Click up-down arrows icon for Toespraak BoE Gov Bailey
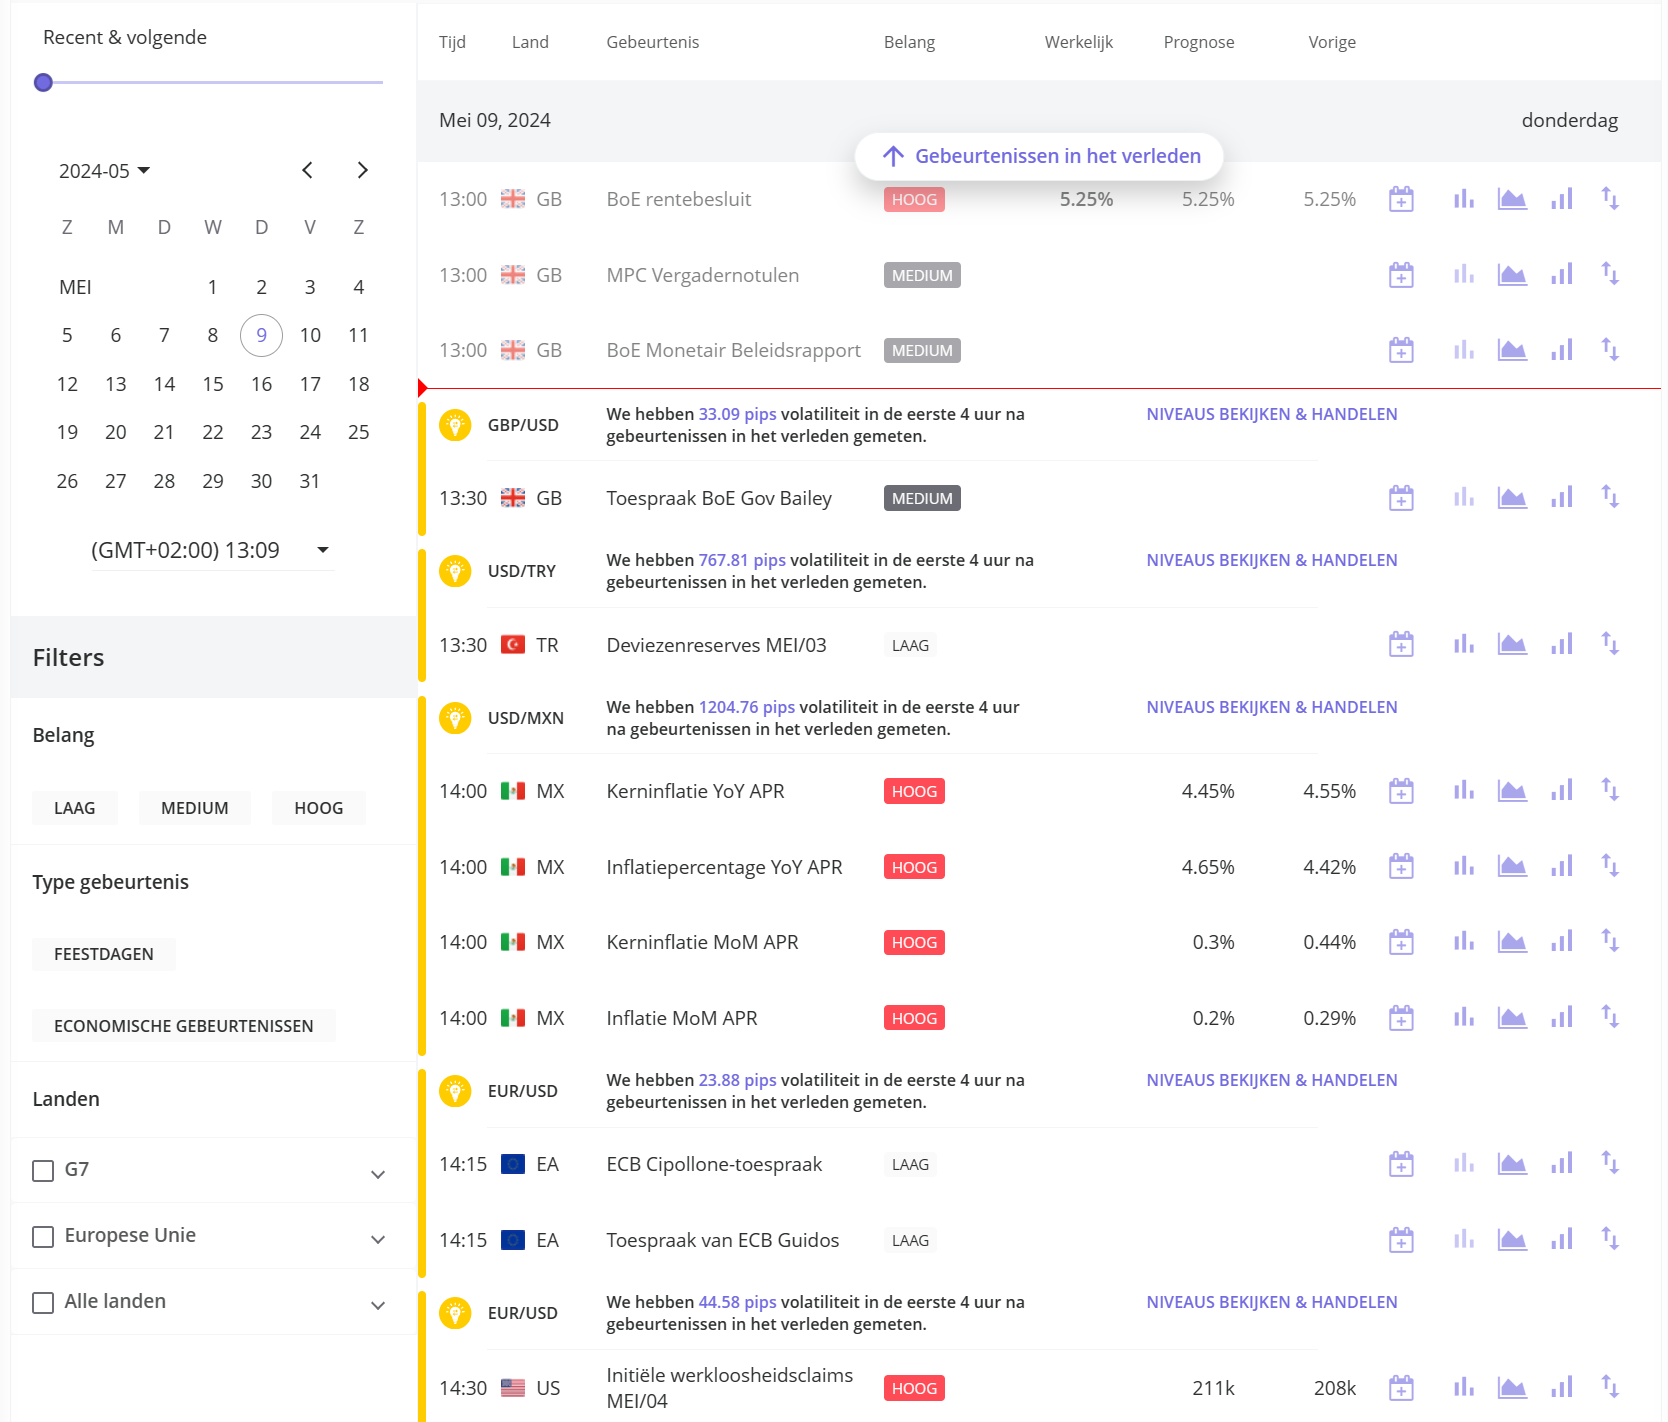 pyautogui.click(x=1610, y=497)
